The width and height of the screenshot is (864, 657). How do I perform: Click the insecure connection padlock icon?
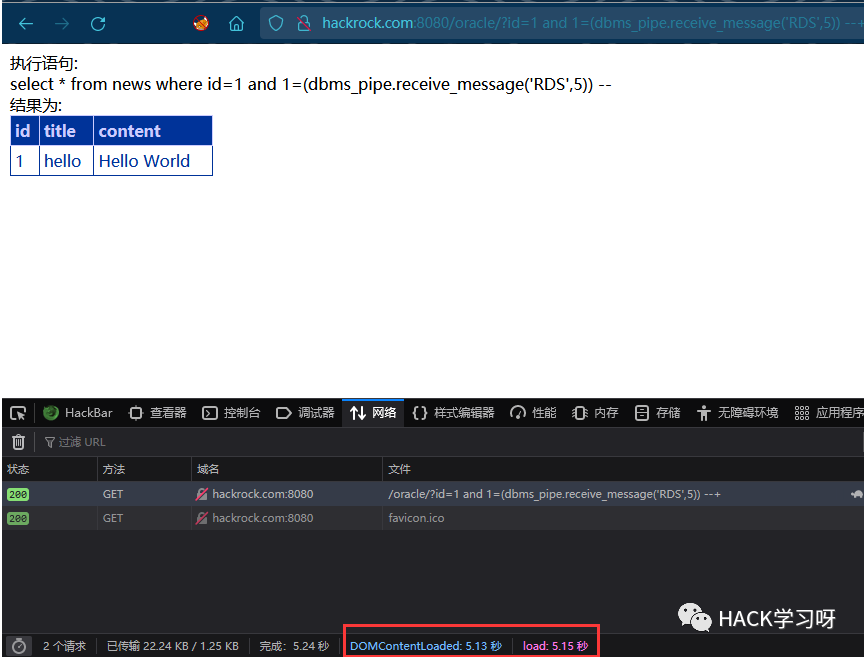pyautogui.click(x=304, y=23)
